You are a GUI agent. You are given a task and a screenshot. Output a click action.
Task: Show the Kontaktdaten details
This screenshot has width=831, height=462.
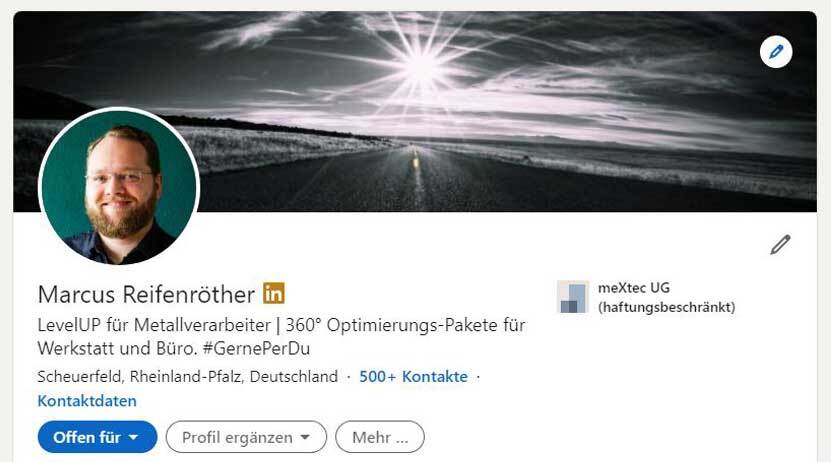[x=87, y=401]
